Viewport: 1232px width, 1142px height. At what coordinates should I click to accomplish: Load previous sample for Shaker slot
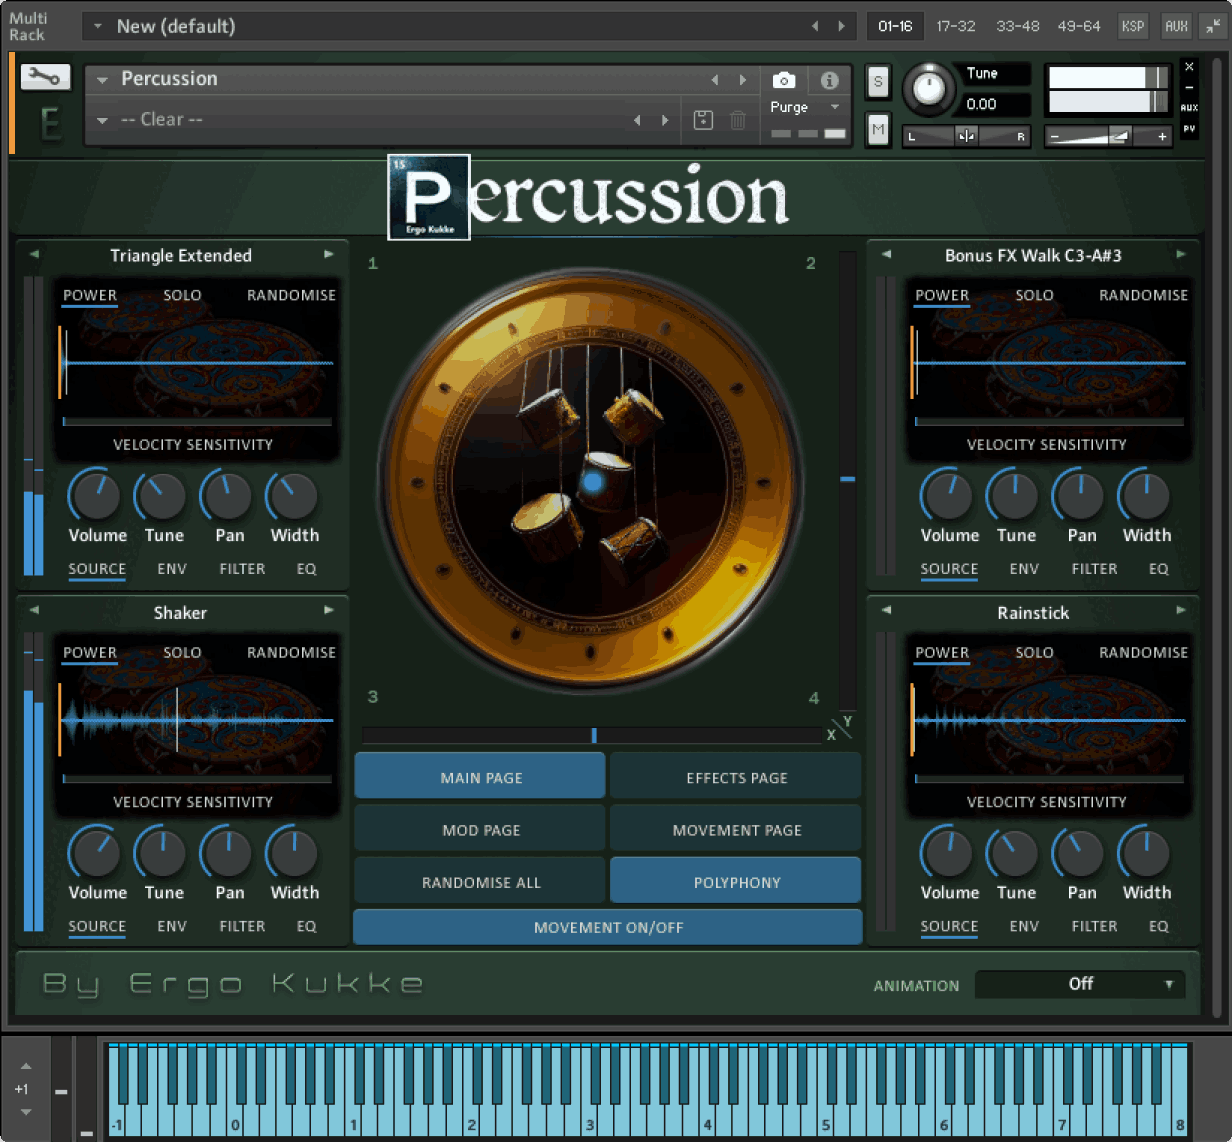34,610
